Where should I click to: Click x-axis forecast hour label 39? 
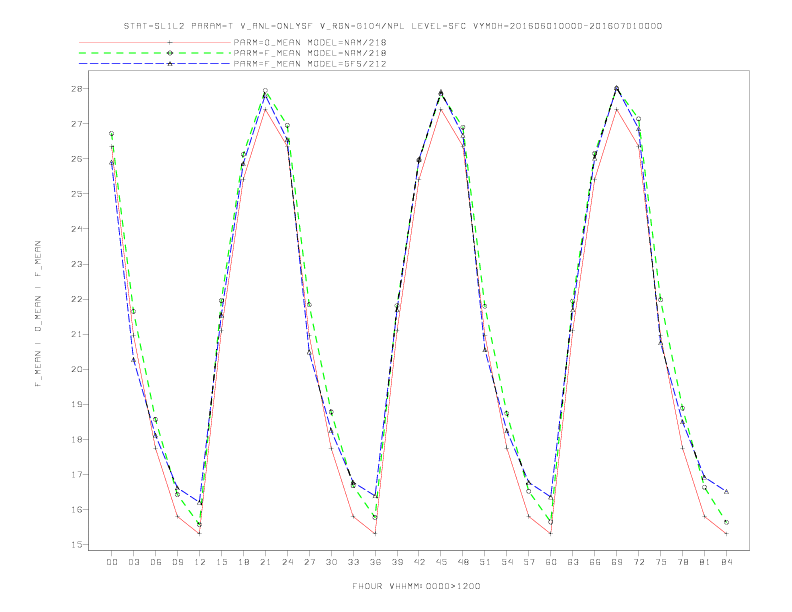(x=397, y=562)
